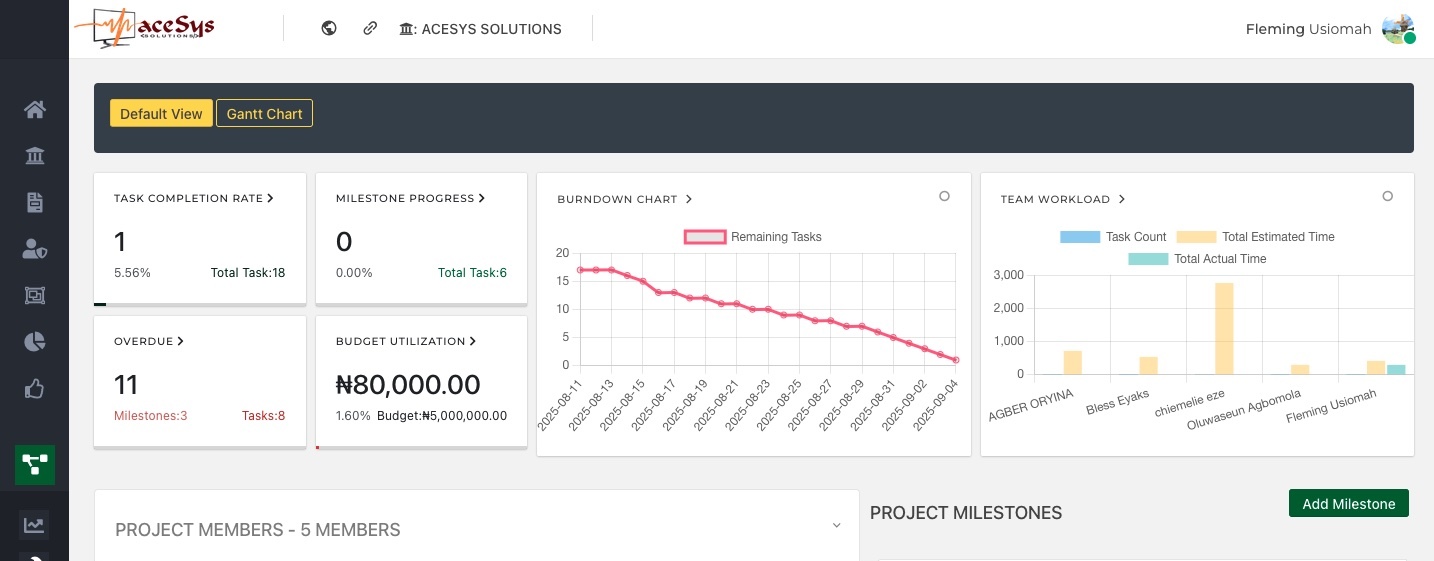Click the user shield icon in the sidebar
This screenshot has width=1434, height=561.
pyautogui.click(x=35, y=249)
